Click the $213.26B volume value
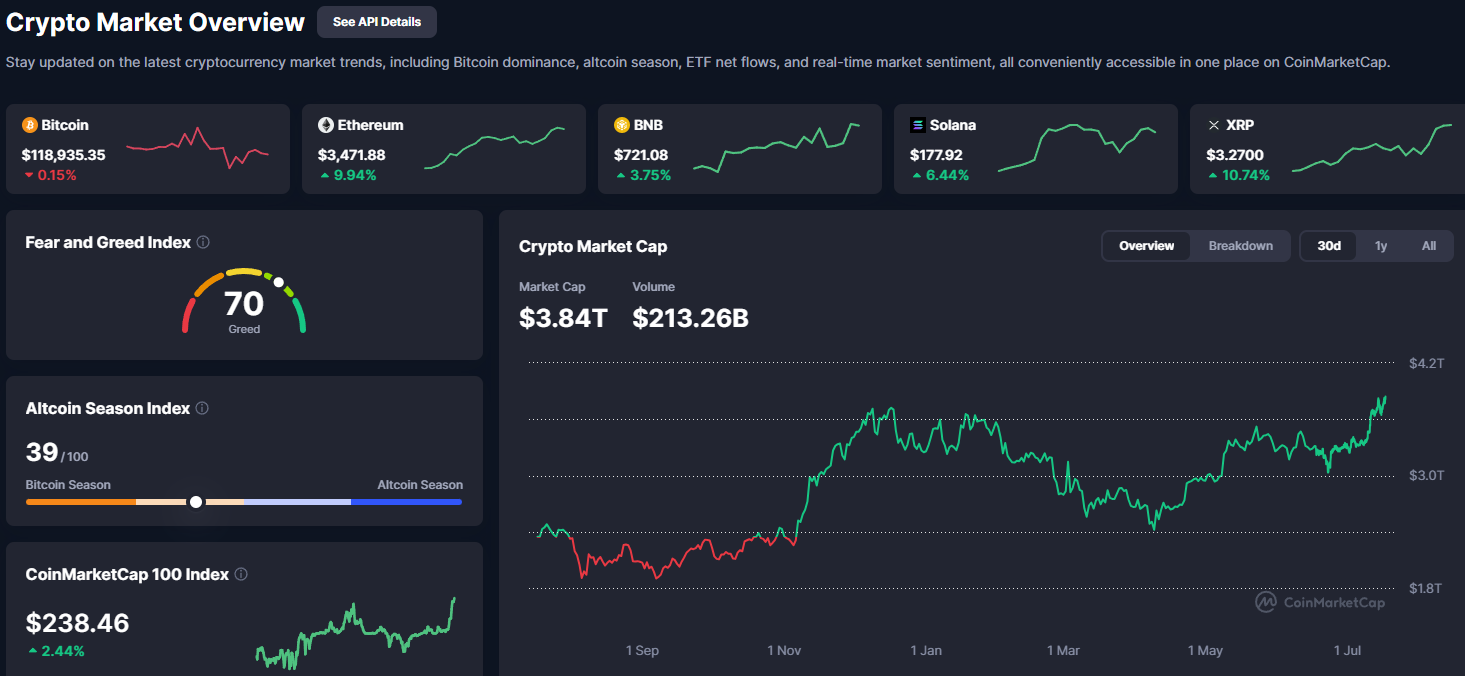Image resolution: width=1465 pixels, height=676 pixels. click(x=691, y=318)
